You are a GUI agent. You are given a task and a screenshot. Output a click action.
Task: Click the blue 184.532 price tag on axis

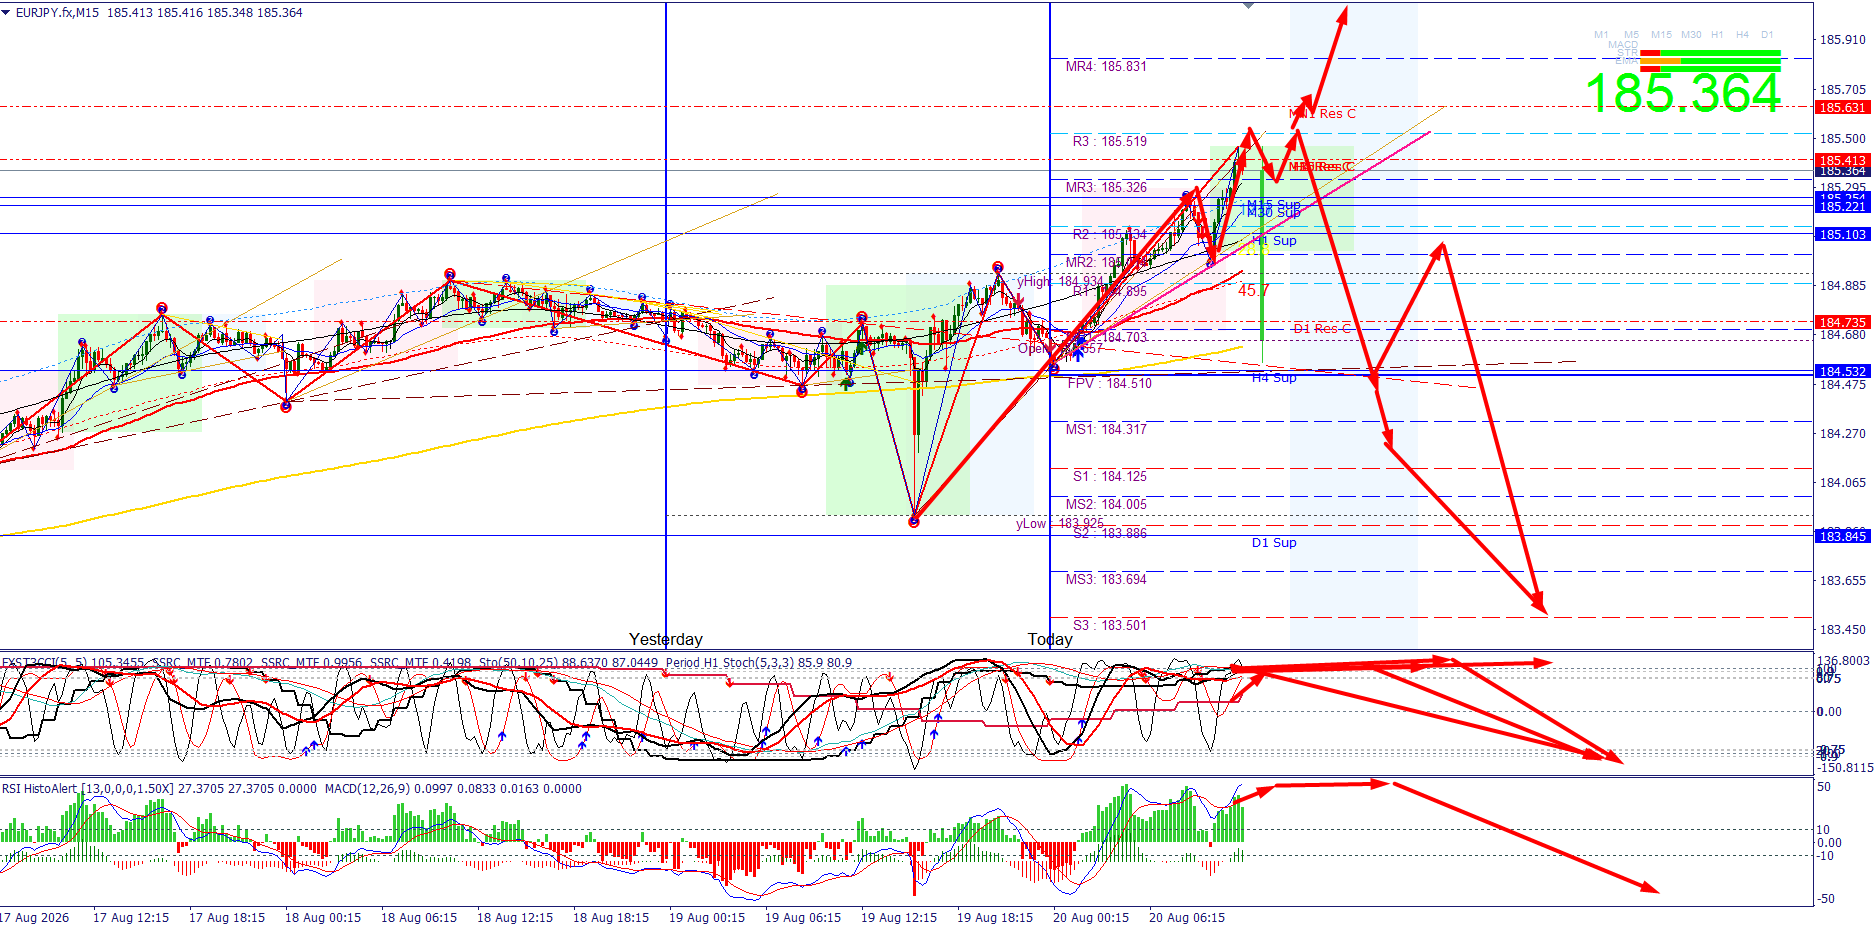click(x=1842, y=372)
